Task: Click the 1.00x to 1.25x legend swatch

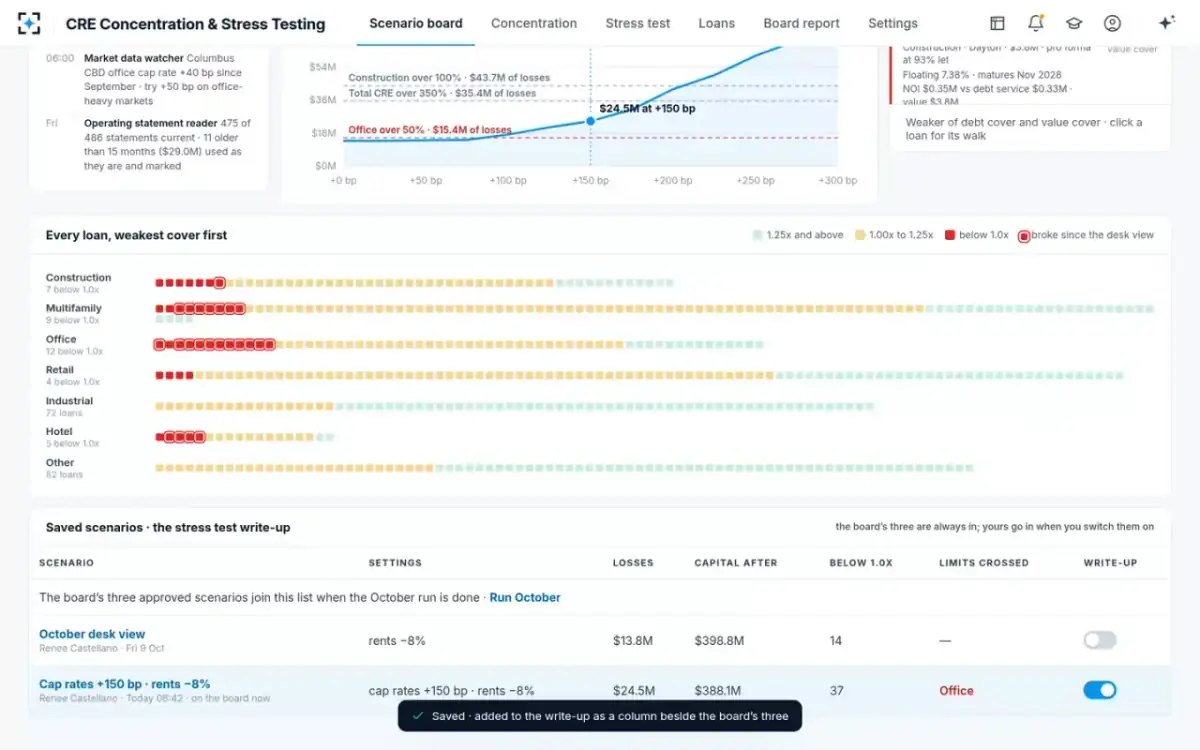Action: pos(859,235)
